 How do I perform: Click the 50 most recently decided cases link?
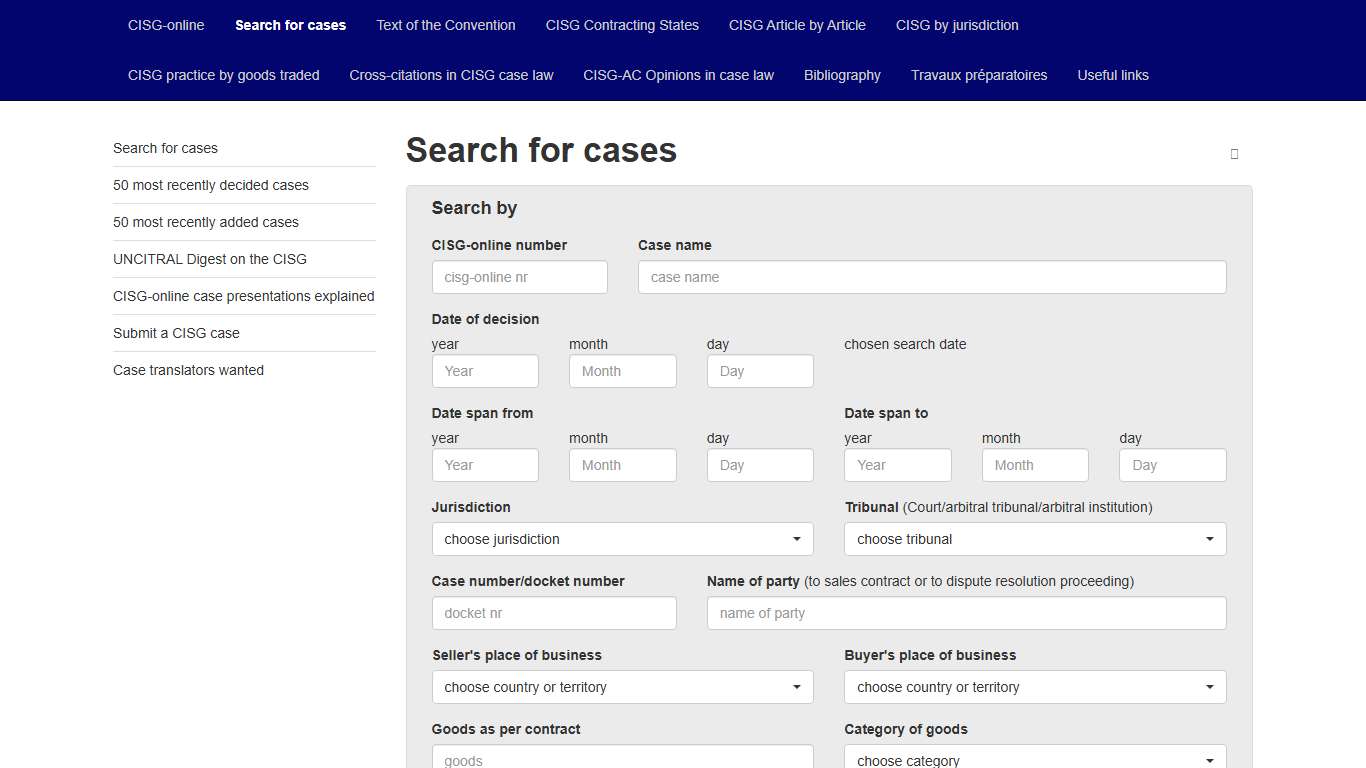tap(211, 185)
